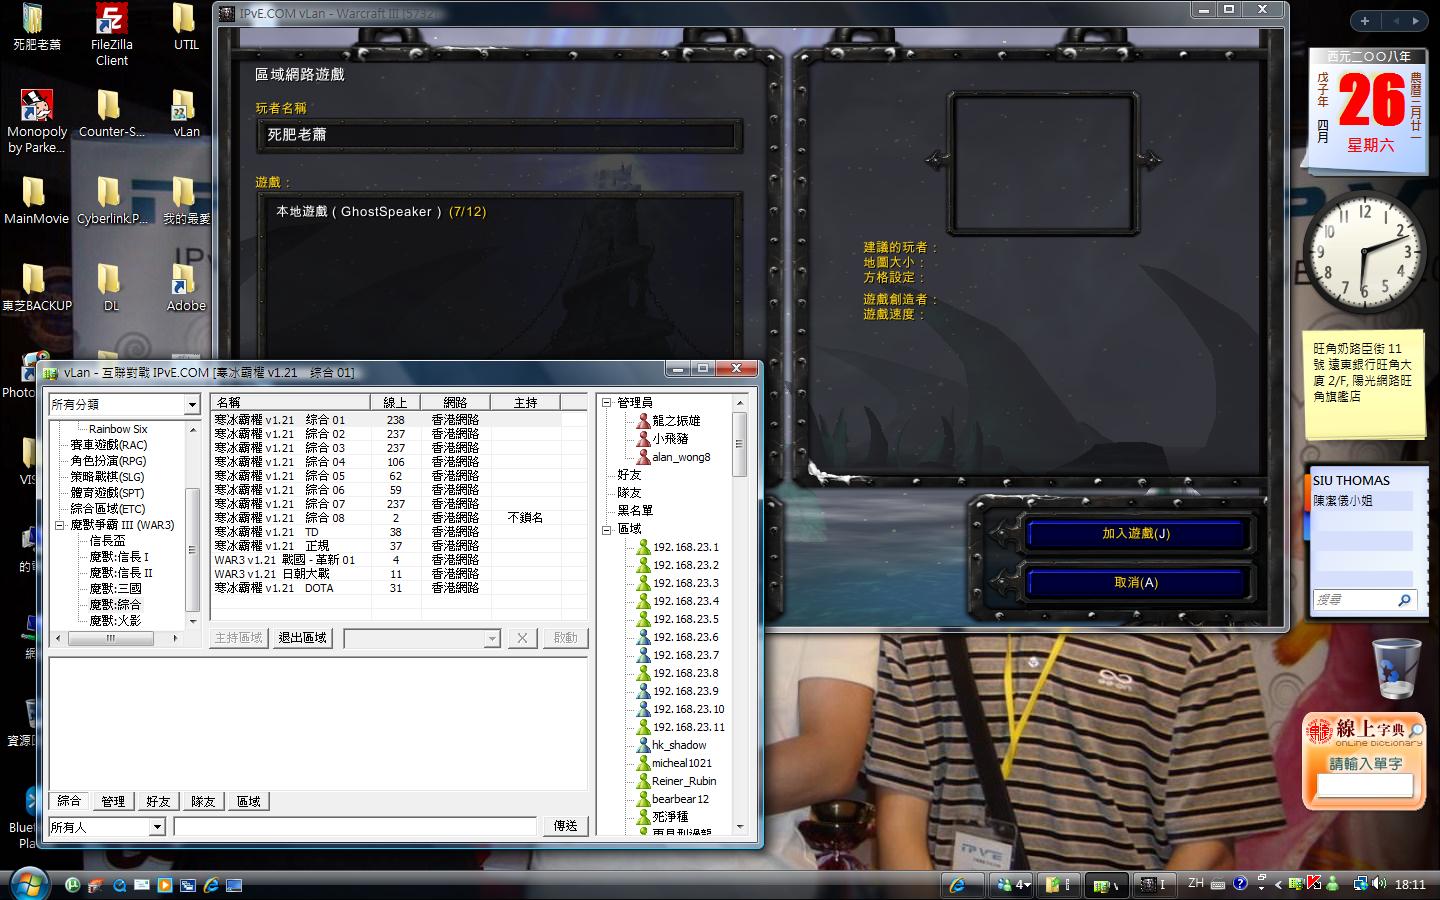Expand the grouped Messenger taskbar button arrow
Image resolution: width=1440 pixels, height=900 pixels.
pyautogui.click(x=1027, y=884)
